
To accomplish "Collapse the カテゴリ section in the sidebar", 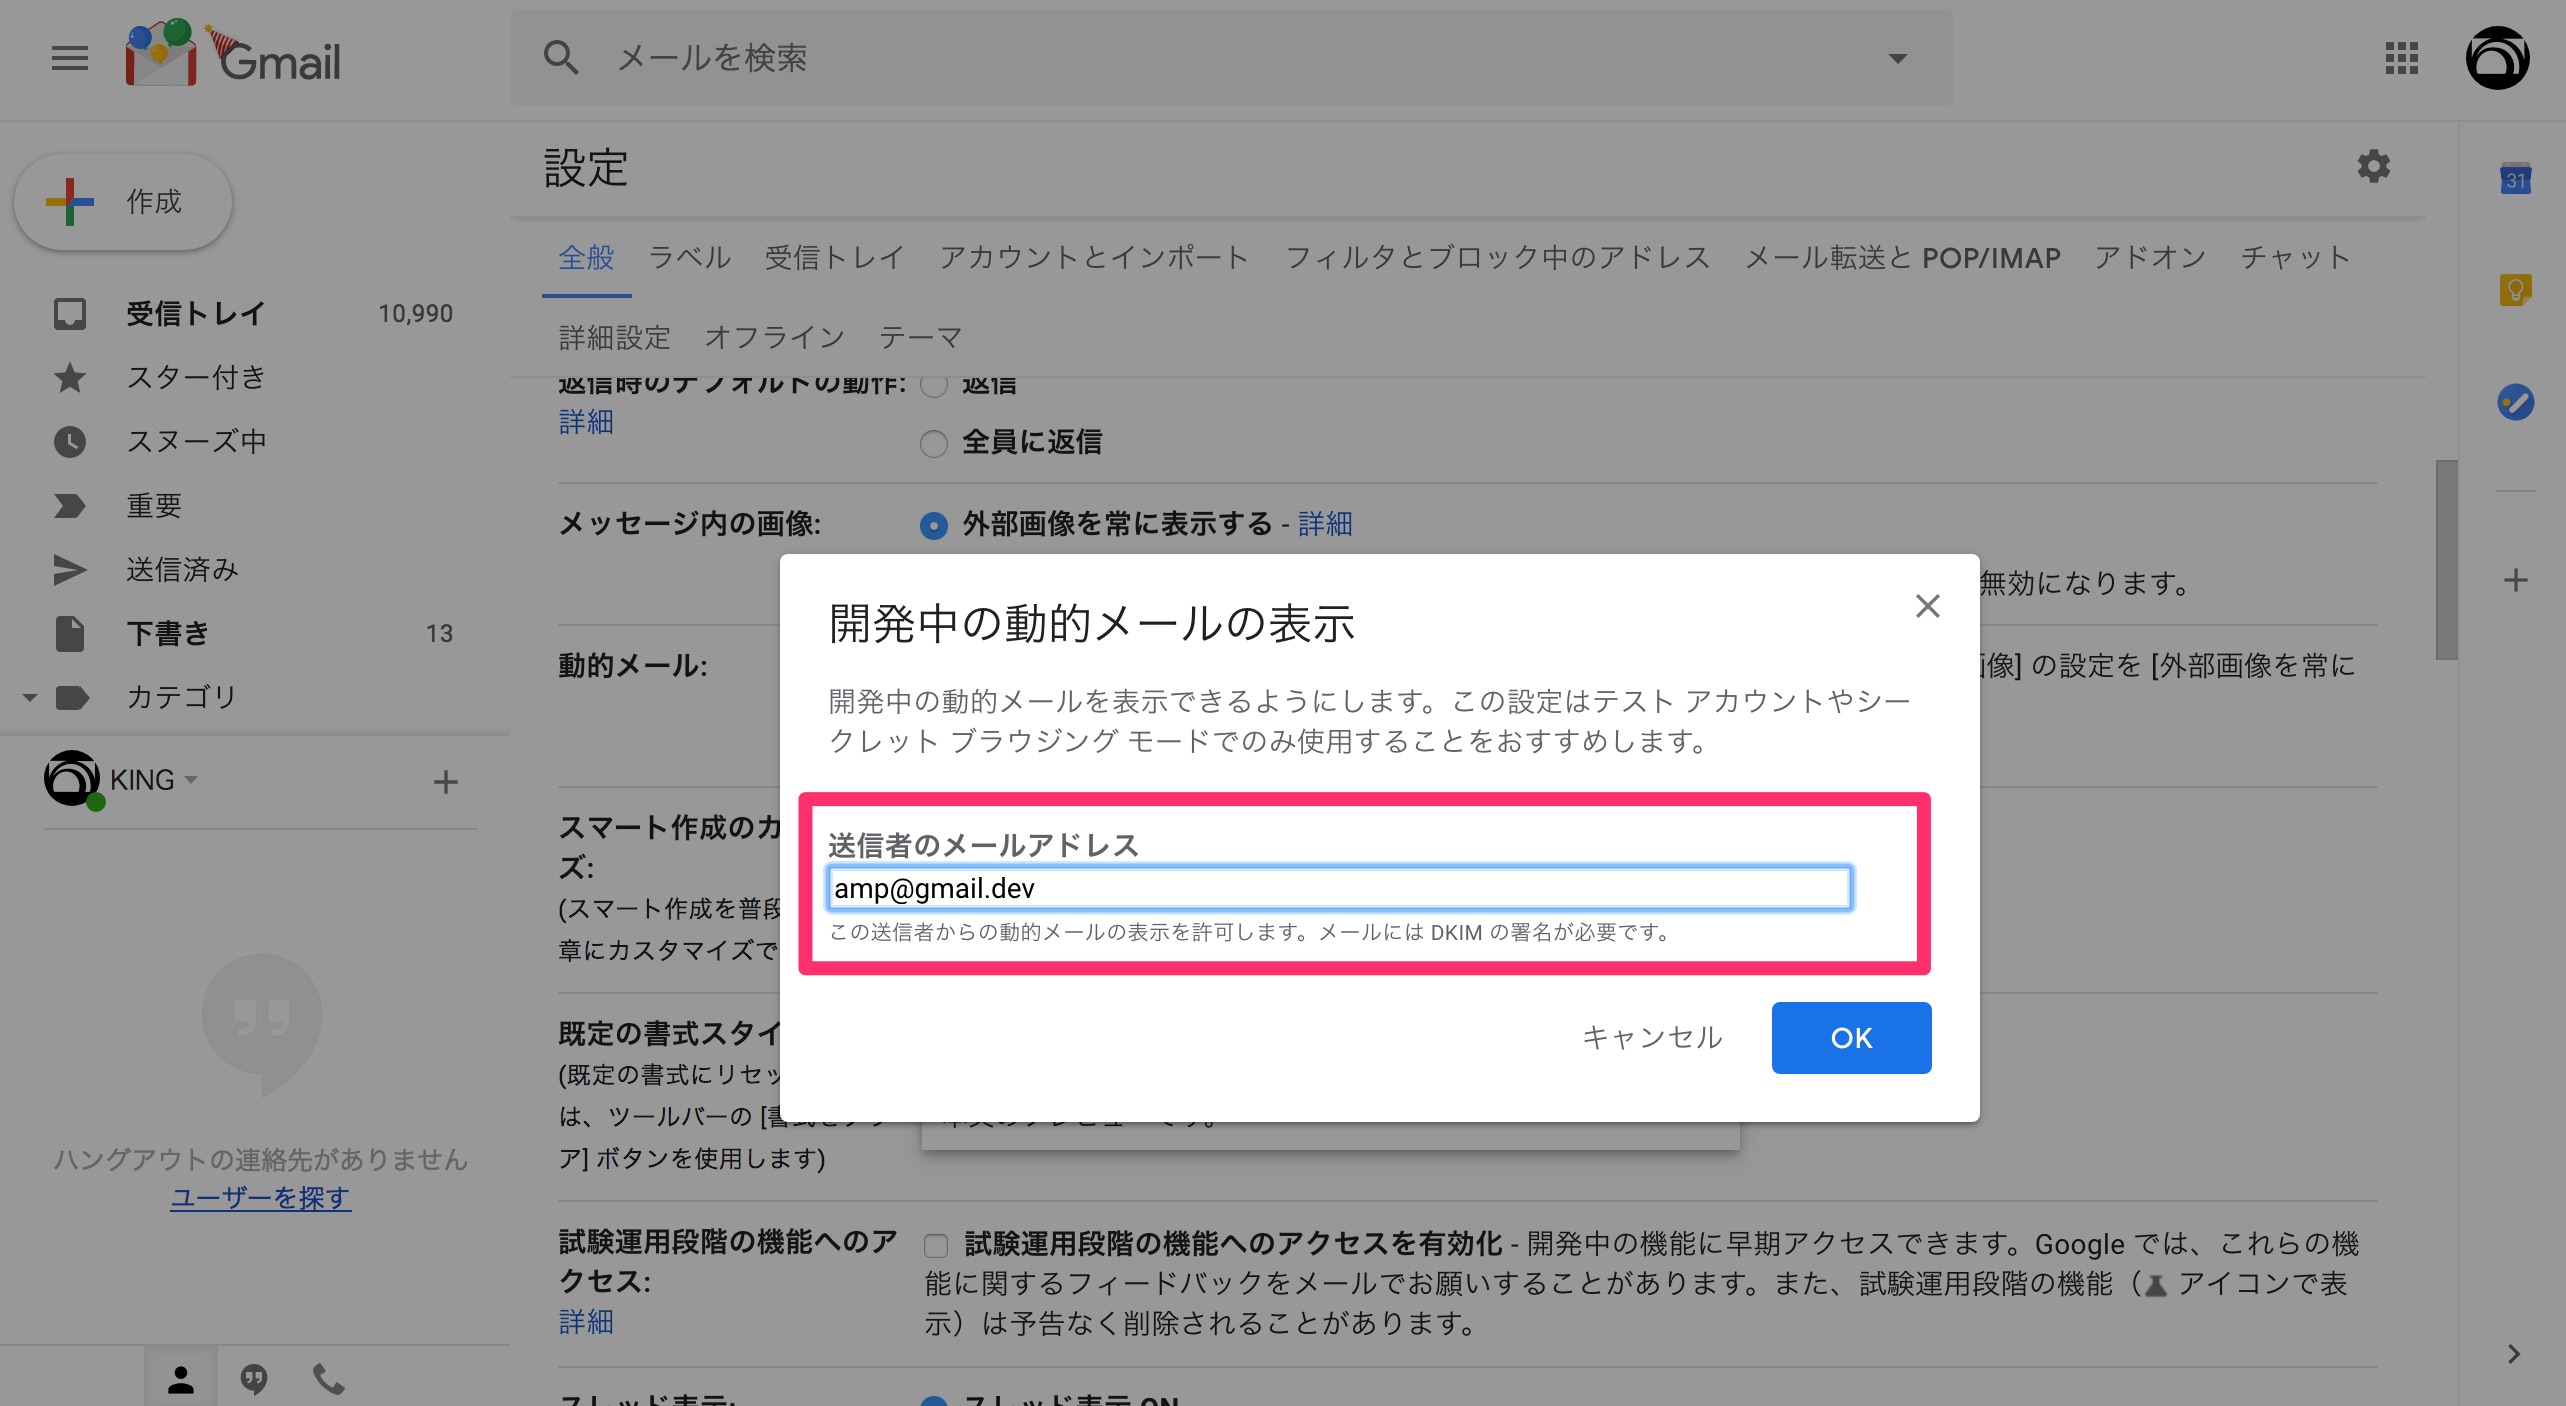I will (x=29, y=697).
